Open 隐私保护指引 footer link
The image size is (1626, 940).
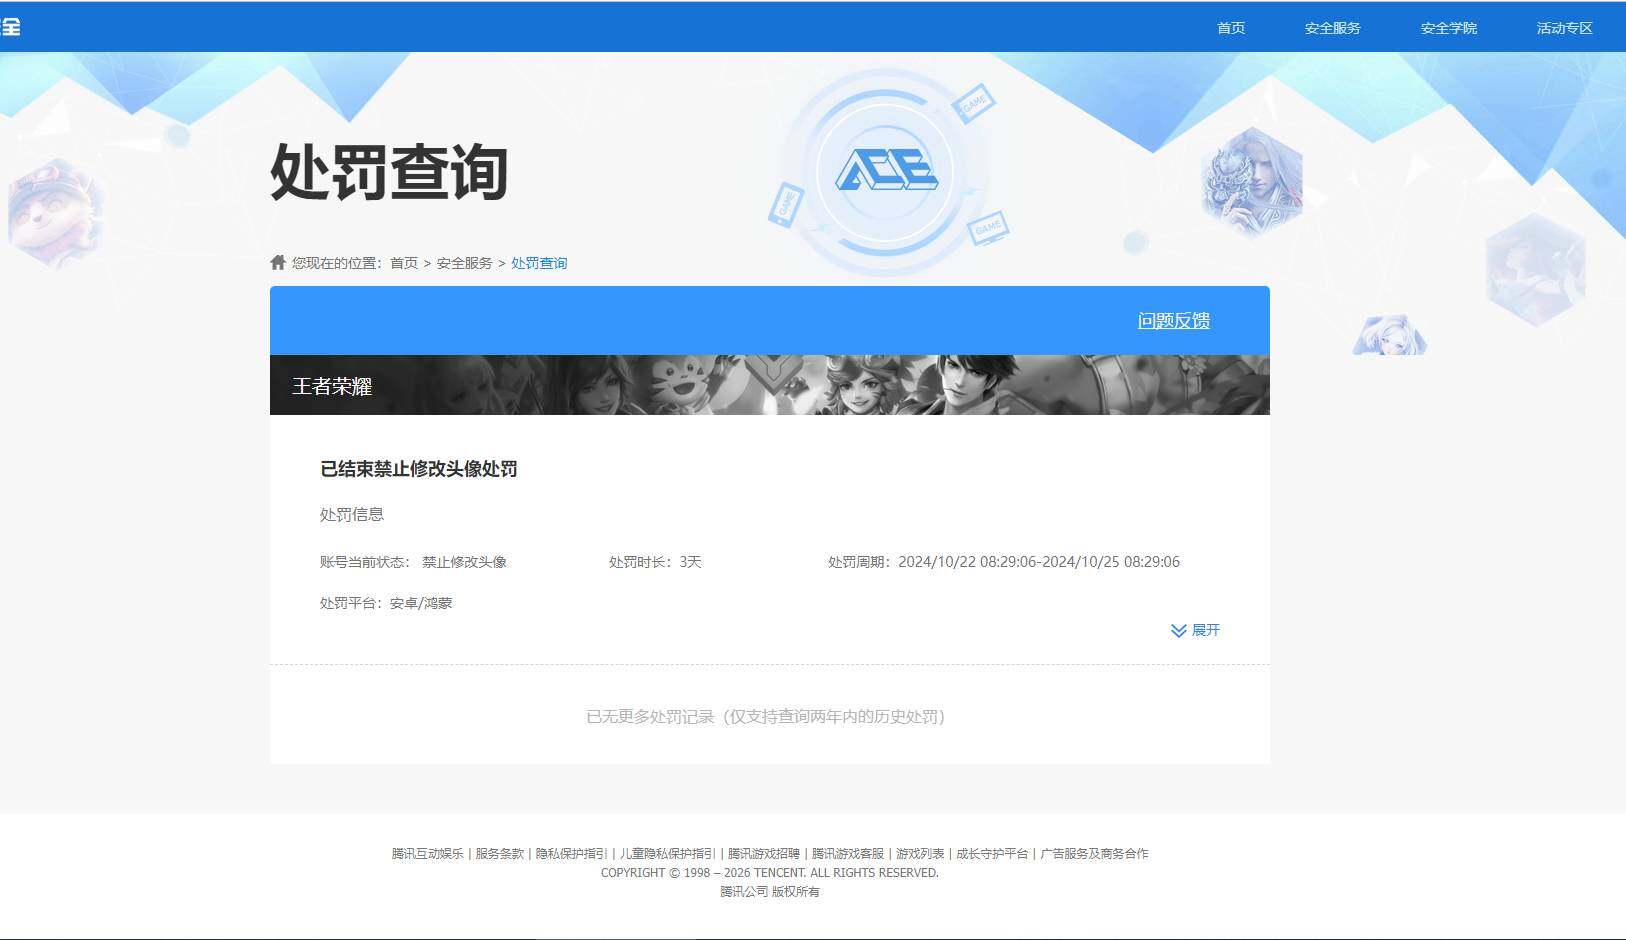572,854
